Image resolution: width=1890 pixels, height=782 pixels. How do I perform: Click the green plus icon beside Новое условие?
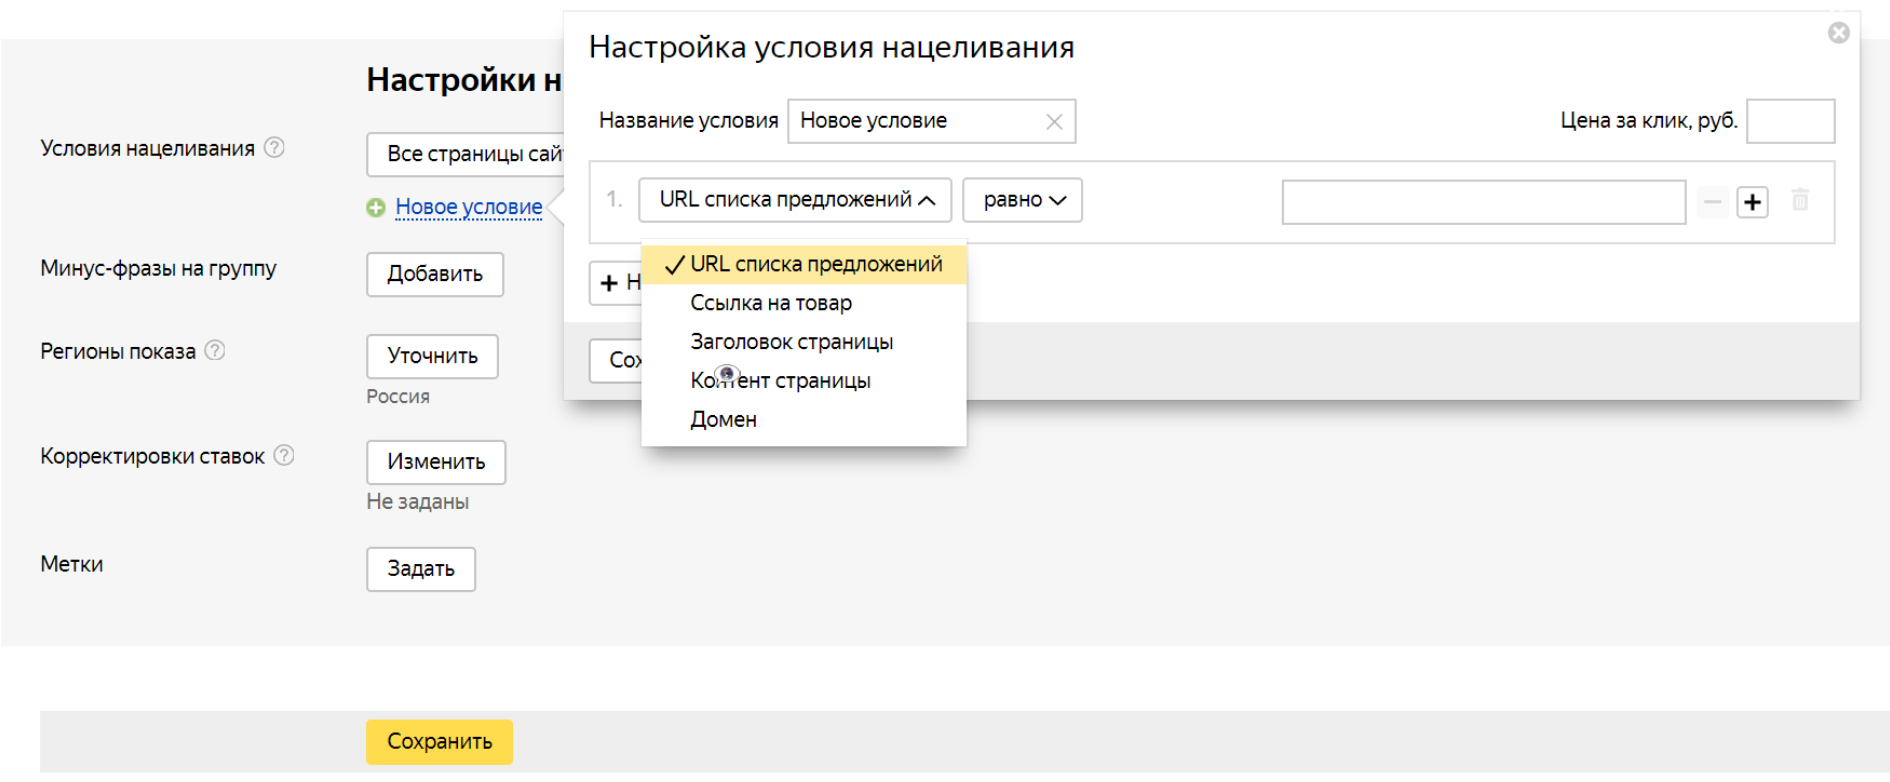[x=375, y=207]
